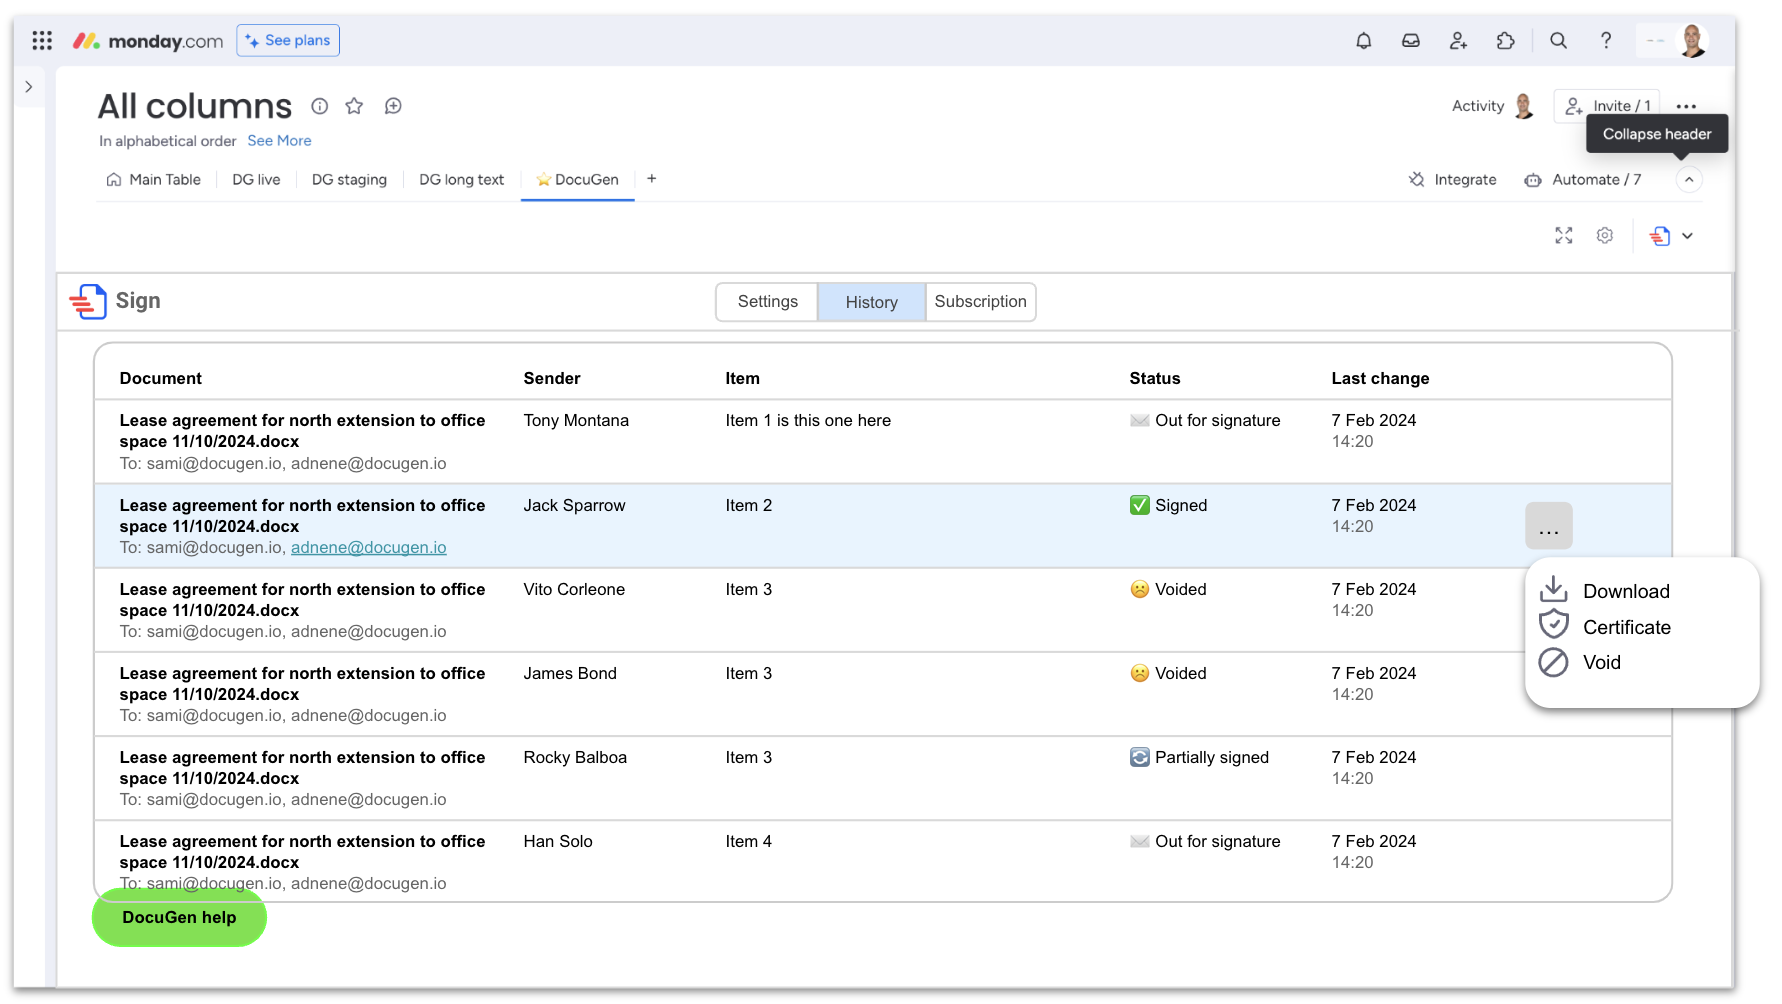Open the inbox tray icon
The image size is (1782, 1004).
pos(1411,41)
